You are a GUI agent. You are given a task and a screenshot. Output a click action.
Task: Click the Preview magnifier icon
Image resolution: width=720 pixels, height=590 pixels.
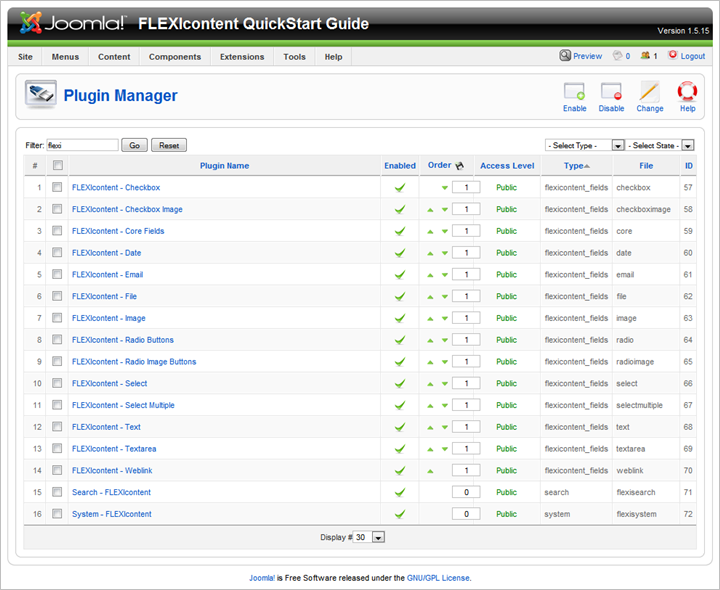[x=565, y=56]
